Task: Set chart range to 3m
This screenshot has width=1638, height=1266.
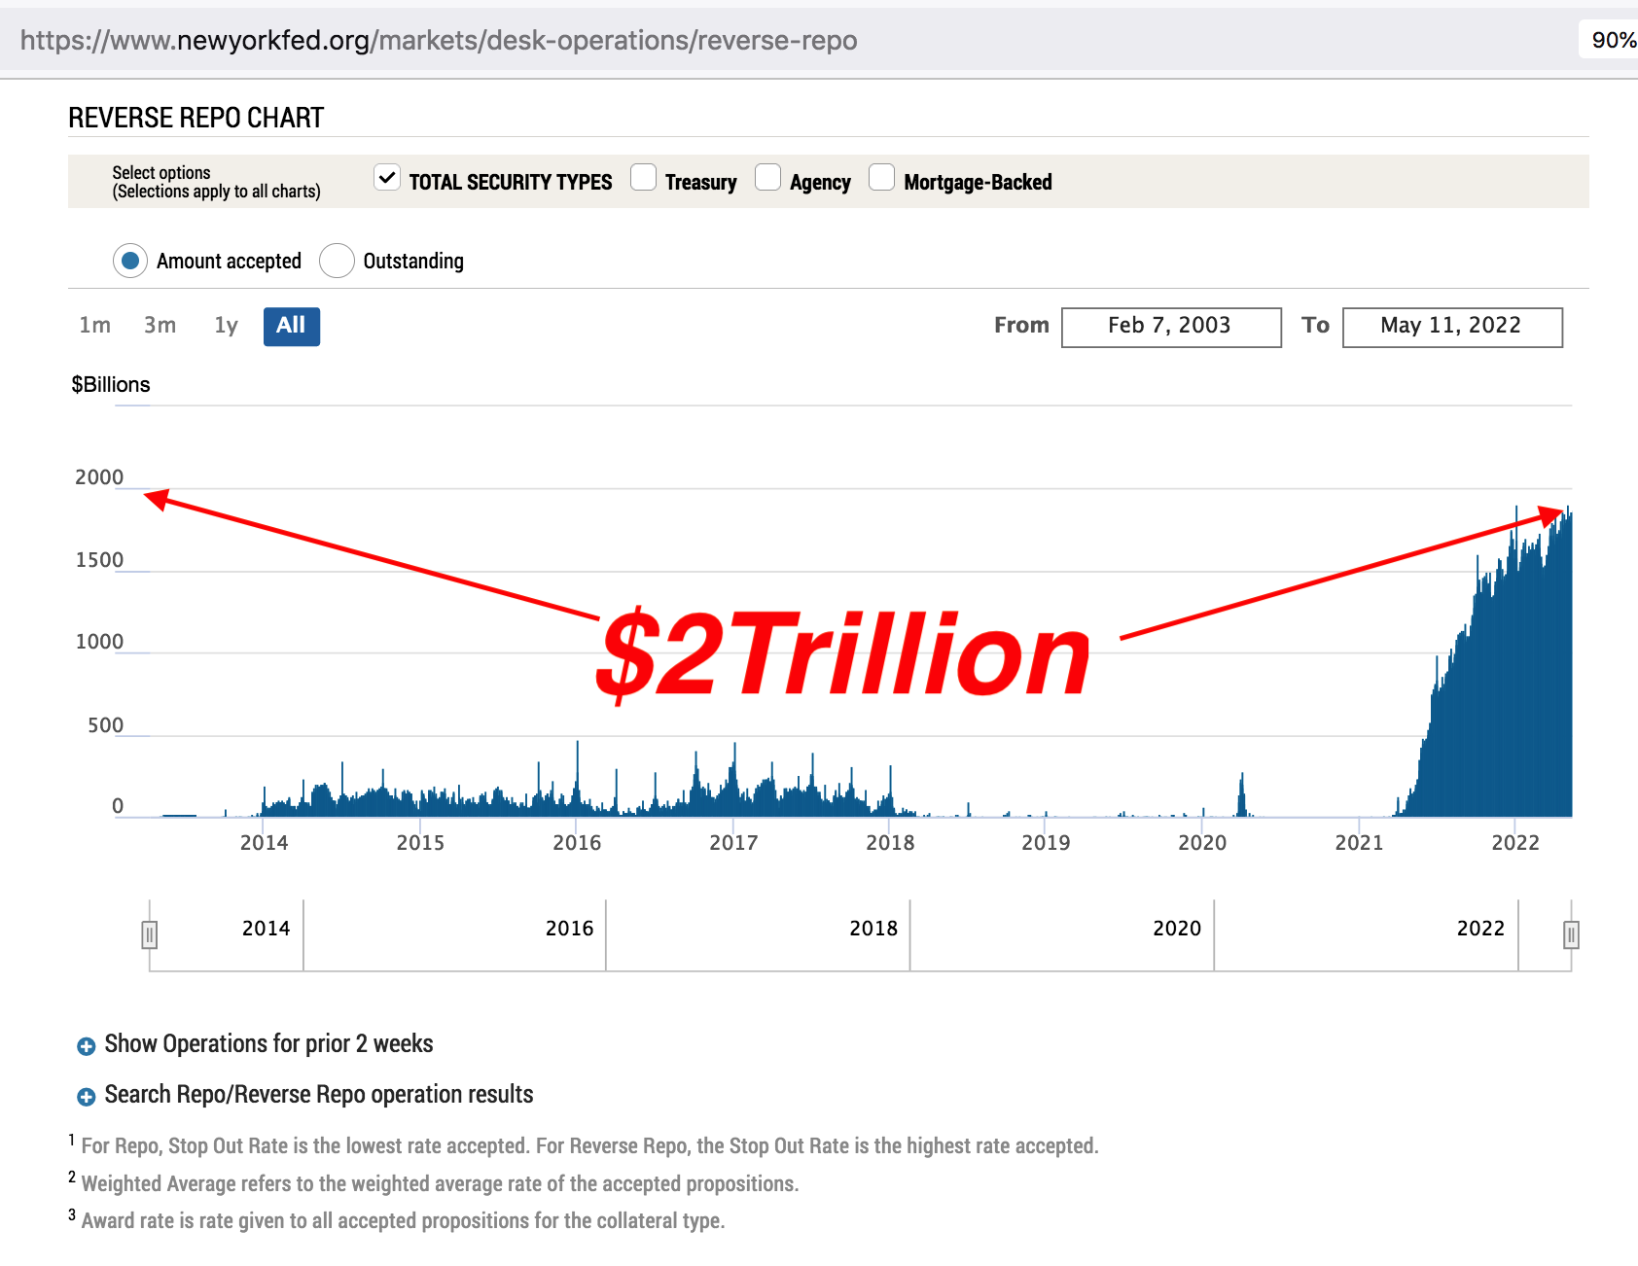Action: pyautogui.click(x=160, y=326)
